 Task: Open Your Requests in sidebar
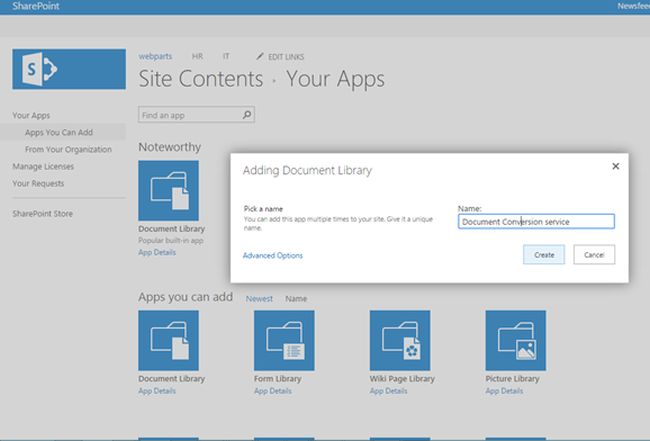pyautogui.click(x=38, y=183)
